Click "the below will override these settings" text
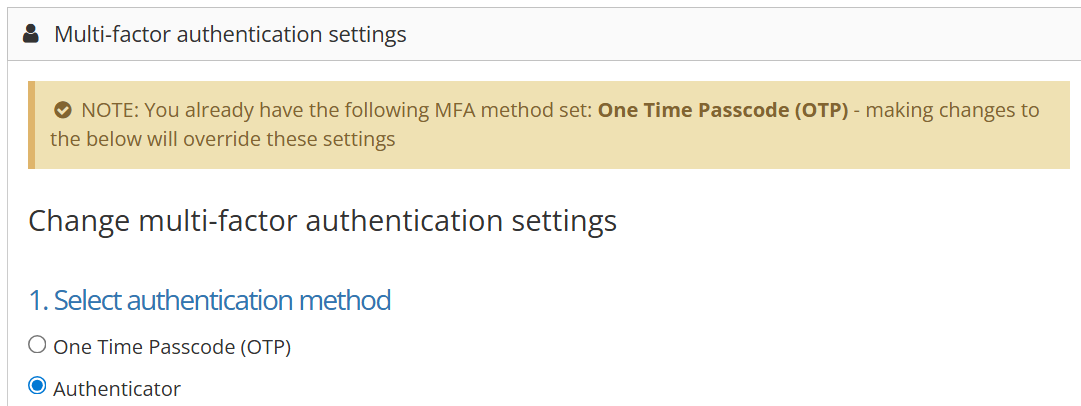This screenshot has height=406, width=1081. click(x=223, y=139)
